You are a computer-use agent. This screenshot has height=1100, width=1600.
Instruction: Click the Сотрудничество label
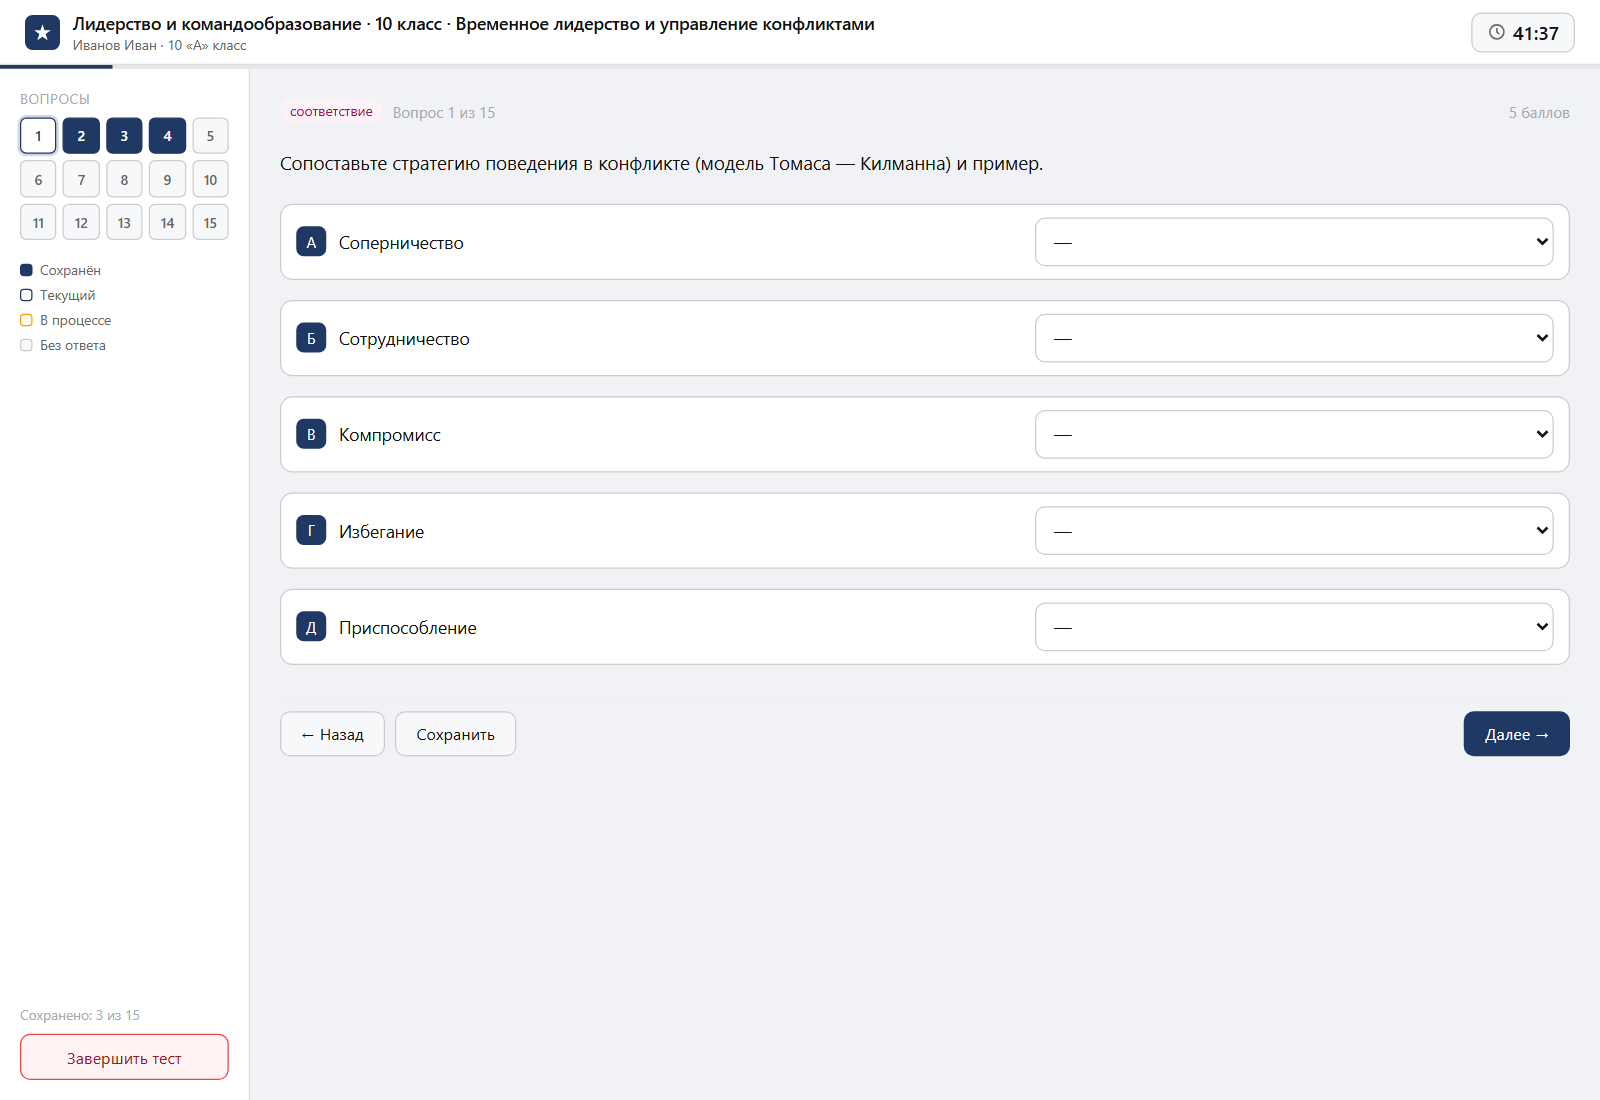pos(404,339)
